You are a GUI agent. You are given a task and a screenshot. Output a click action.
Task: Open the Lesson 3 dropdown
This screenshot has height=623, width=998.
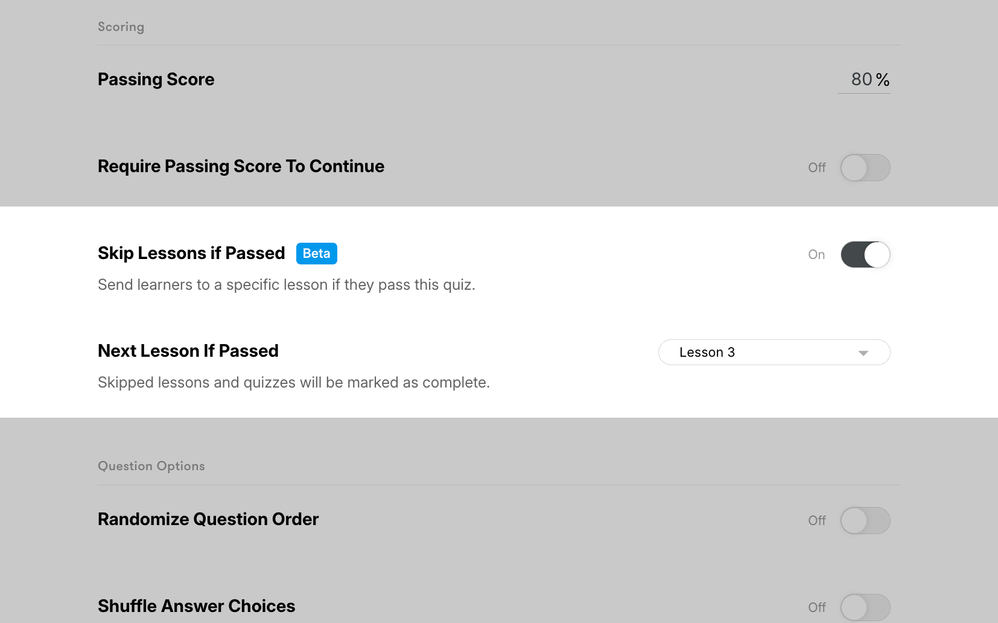(773, 353)
